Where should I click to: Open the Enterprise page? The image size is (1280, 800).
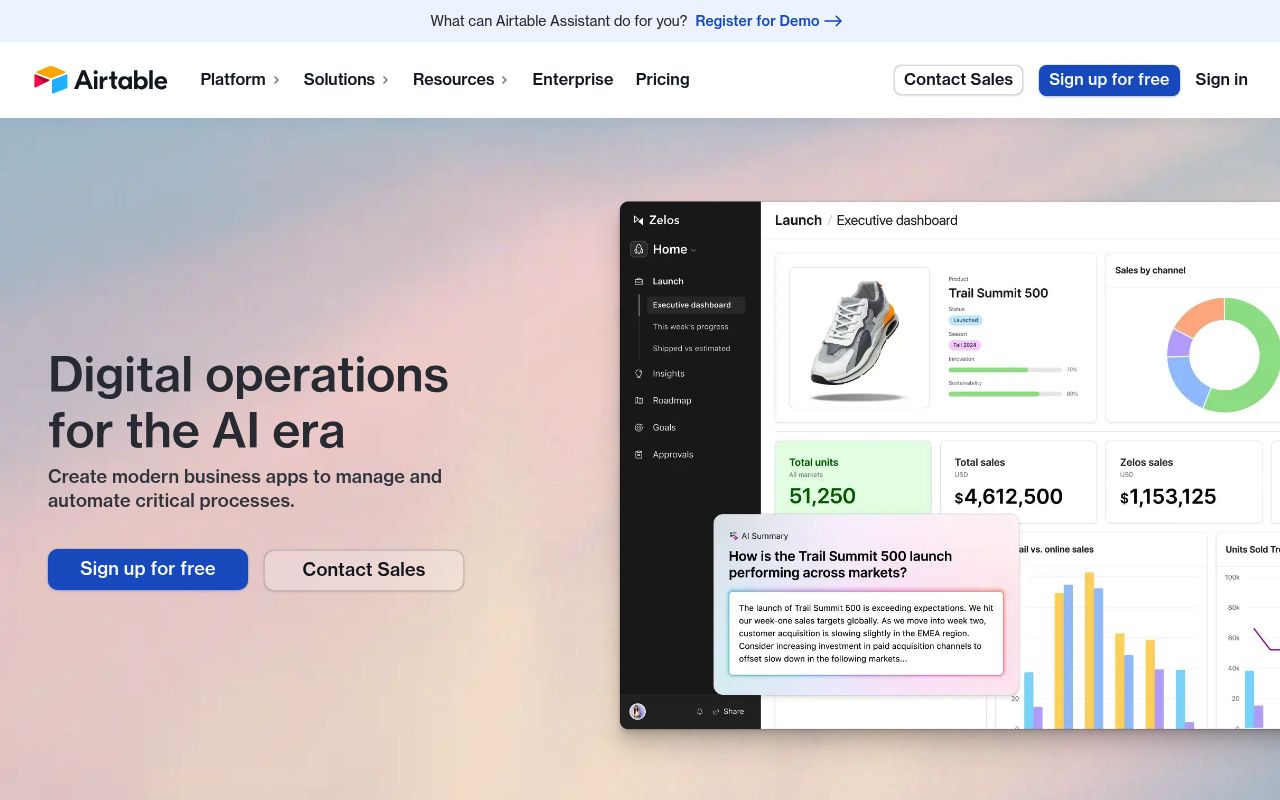[x=573, y=79]
